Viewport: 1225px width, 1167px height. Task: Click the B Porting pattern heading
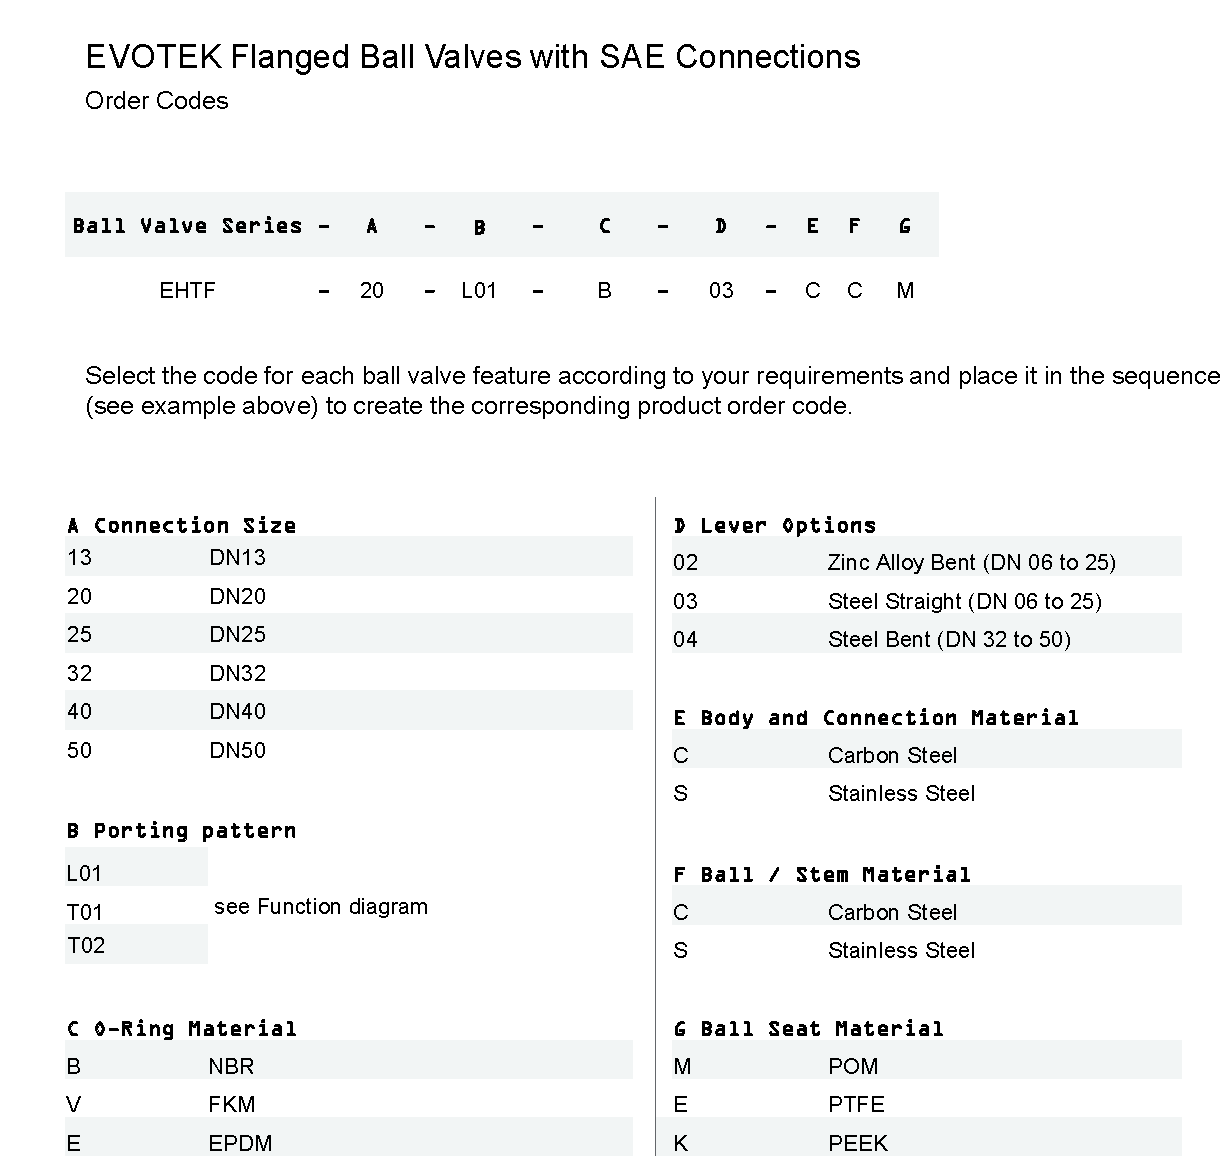click(x=181, y=831)
